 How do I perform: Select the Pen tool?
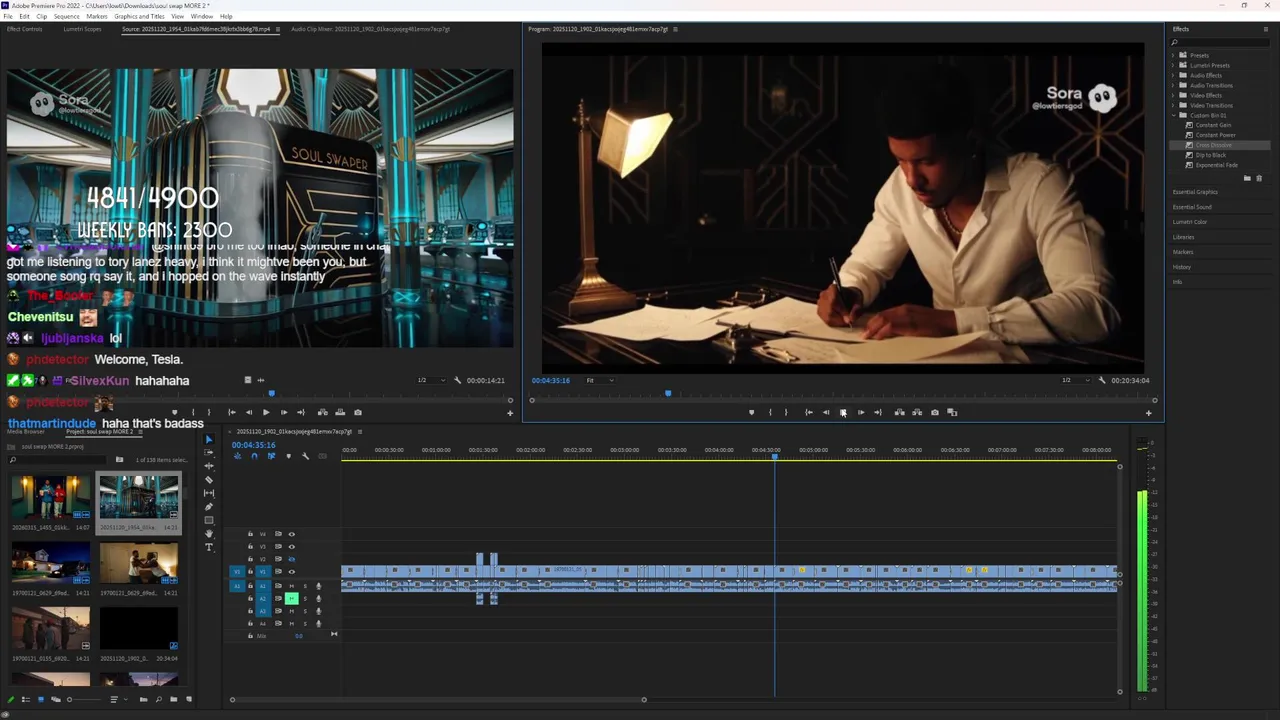[x=209, y=507]
